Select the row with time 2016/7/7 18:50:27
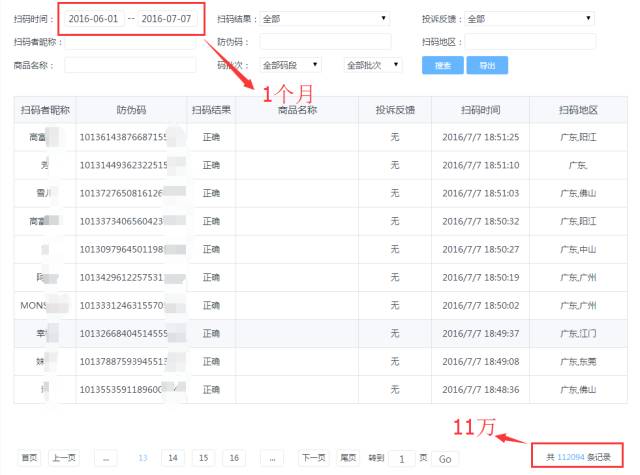640x475 pixels. 321,250
